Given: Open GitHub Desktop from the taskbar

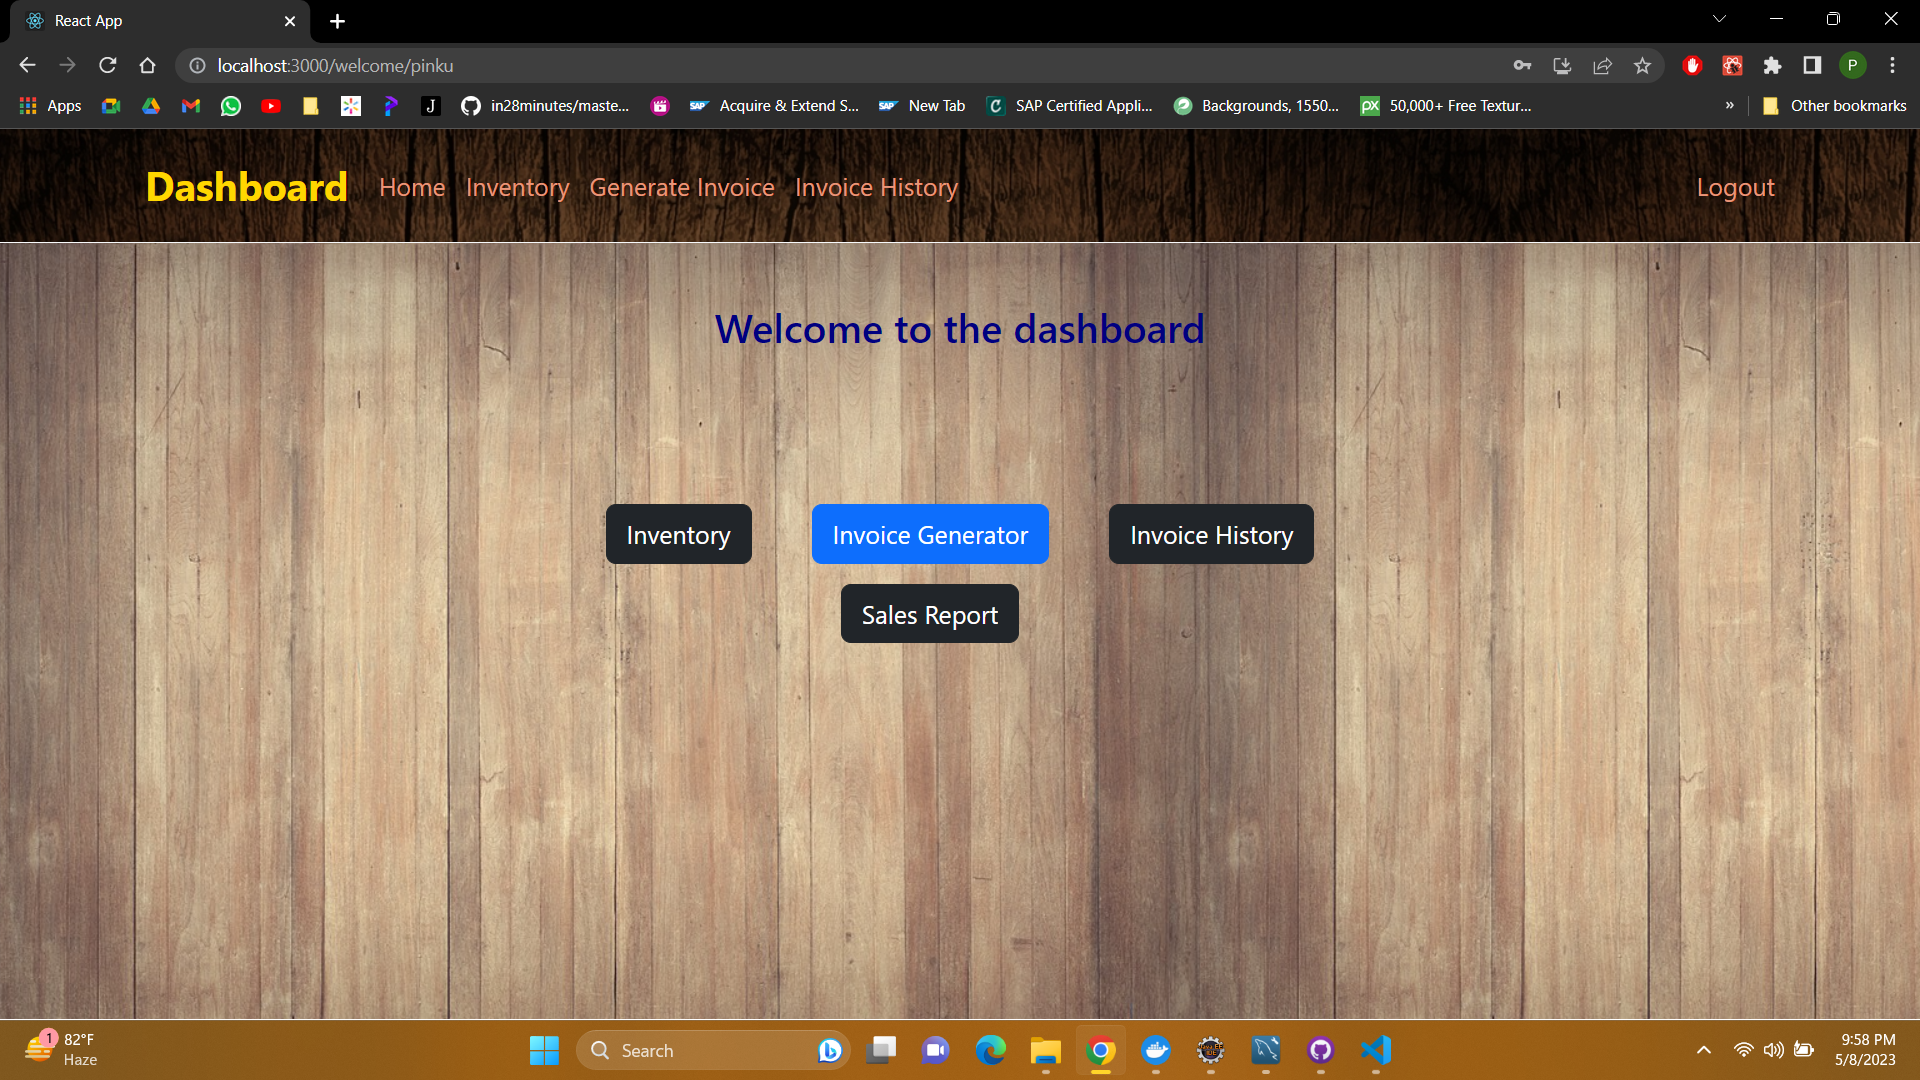Looking at the screenshot, I should (x=1321, y=1050).
